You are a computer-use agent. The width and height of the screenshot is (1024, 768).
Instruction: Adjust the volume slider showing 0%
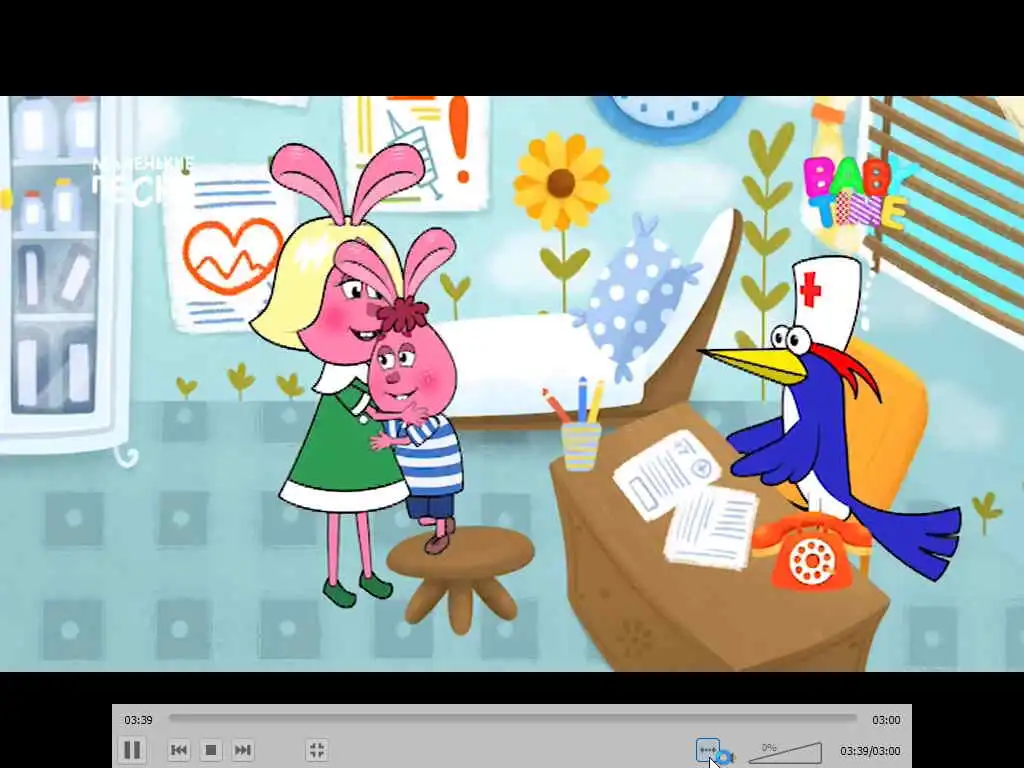coord(784,752)
